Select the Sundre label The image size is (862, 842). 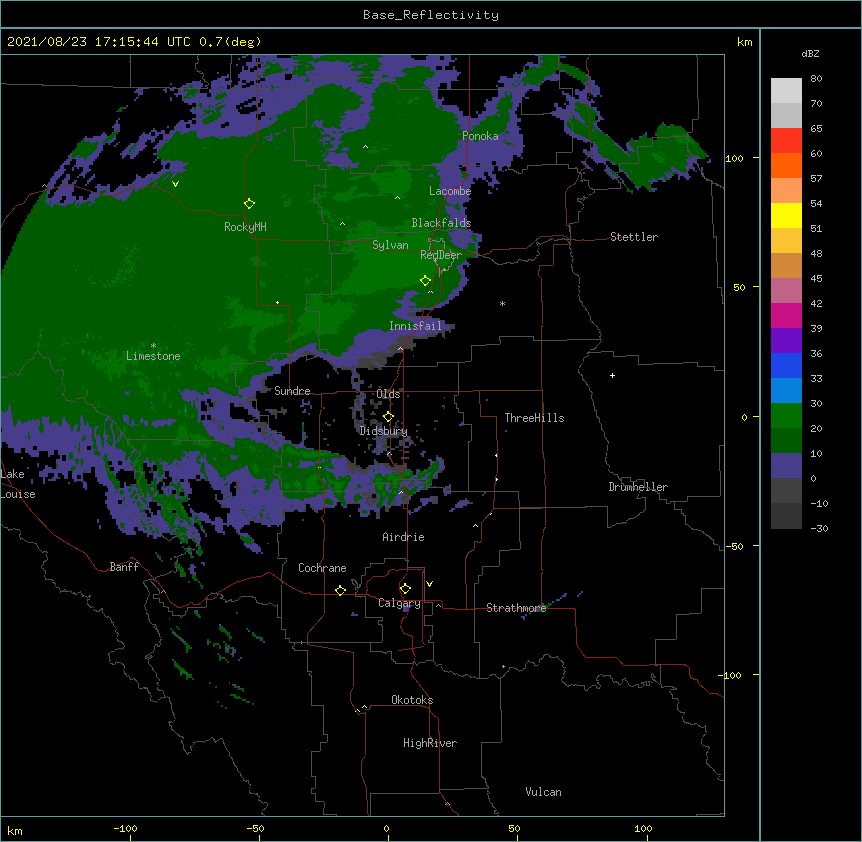[x=292, y=391]
